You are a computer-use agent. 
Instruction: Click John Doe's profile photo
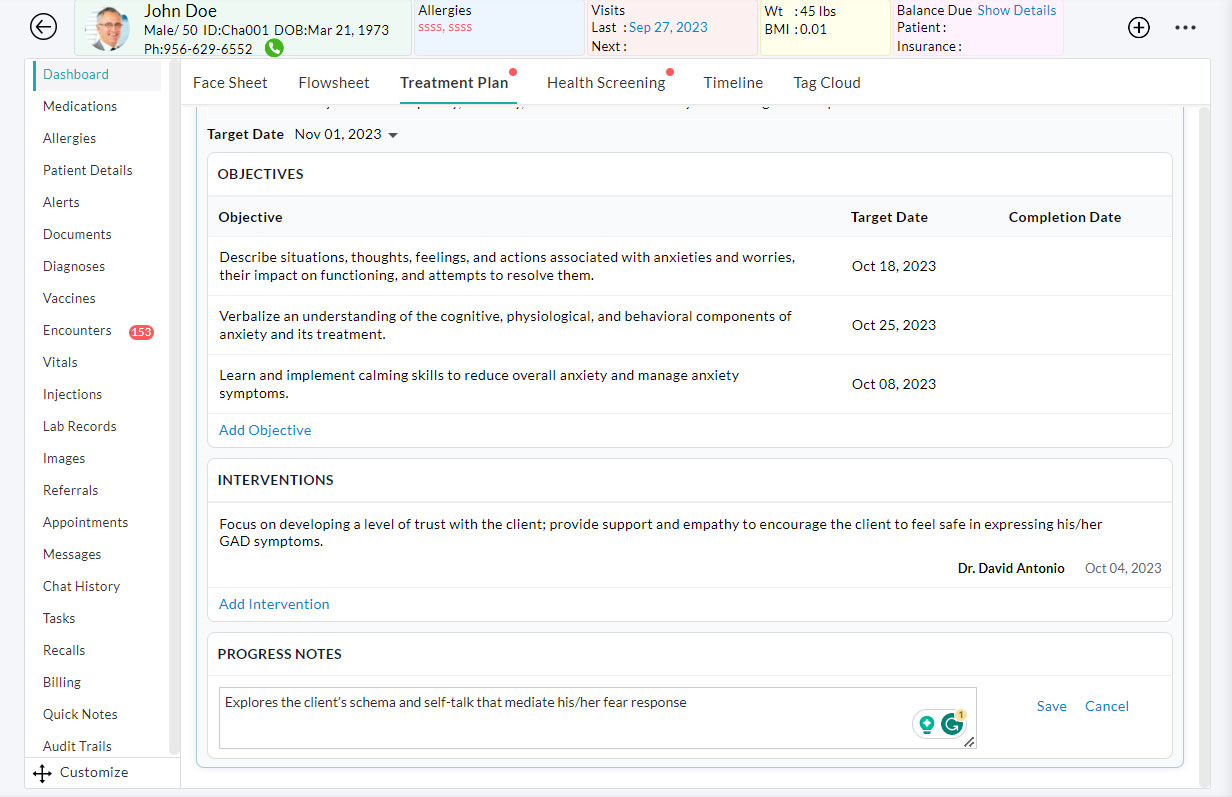[109, 28]
